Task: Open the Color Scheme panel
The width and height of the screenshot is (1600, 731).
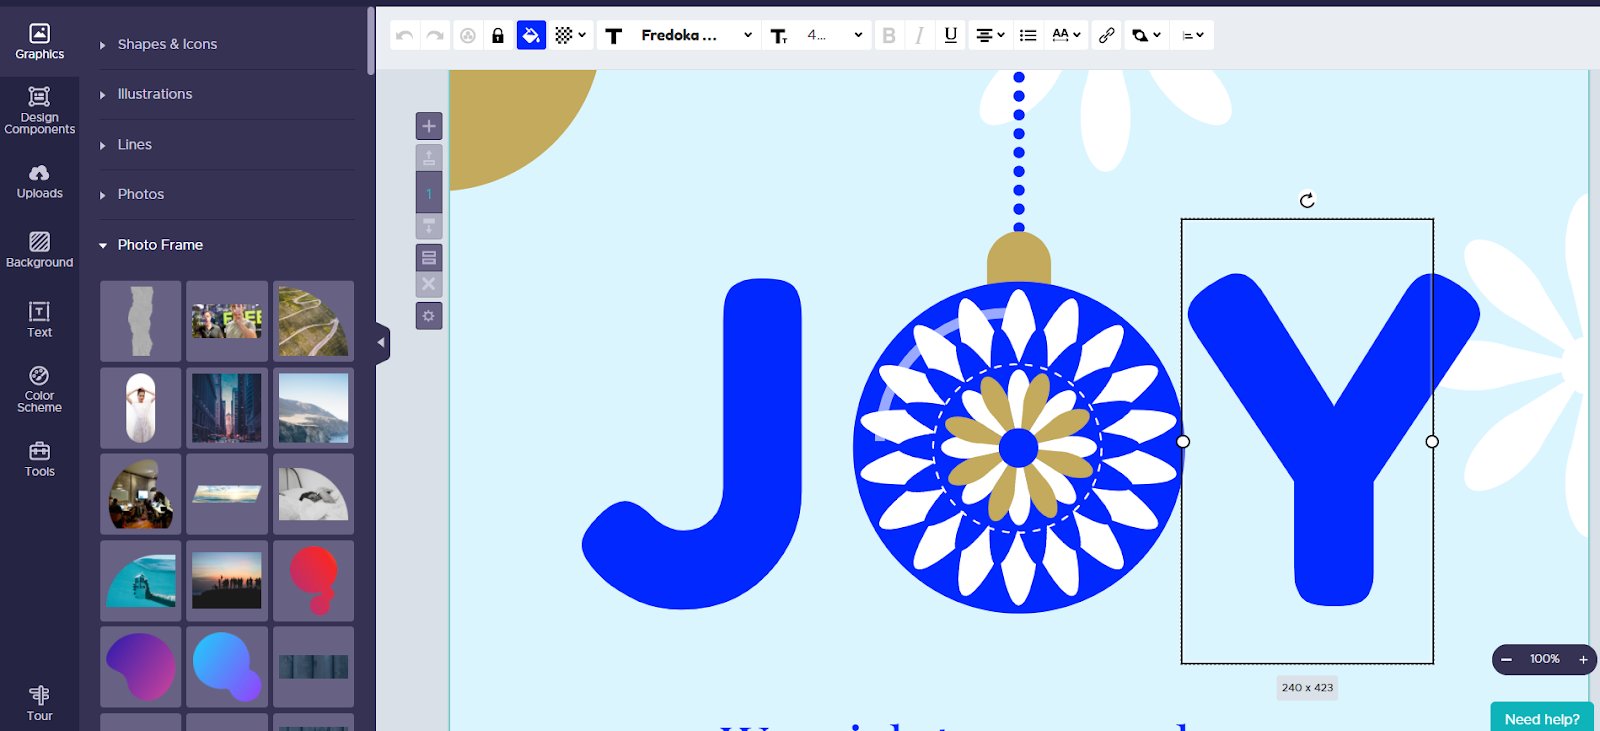Action: click(x=39, y=388)
